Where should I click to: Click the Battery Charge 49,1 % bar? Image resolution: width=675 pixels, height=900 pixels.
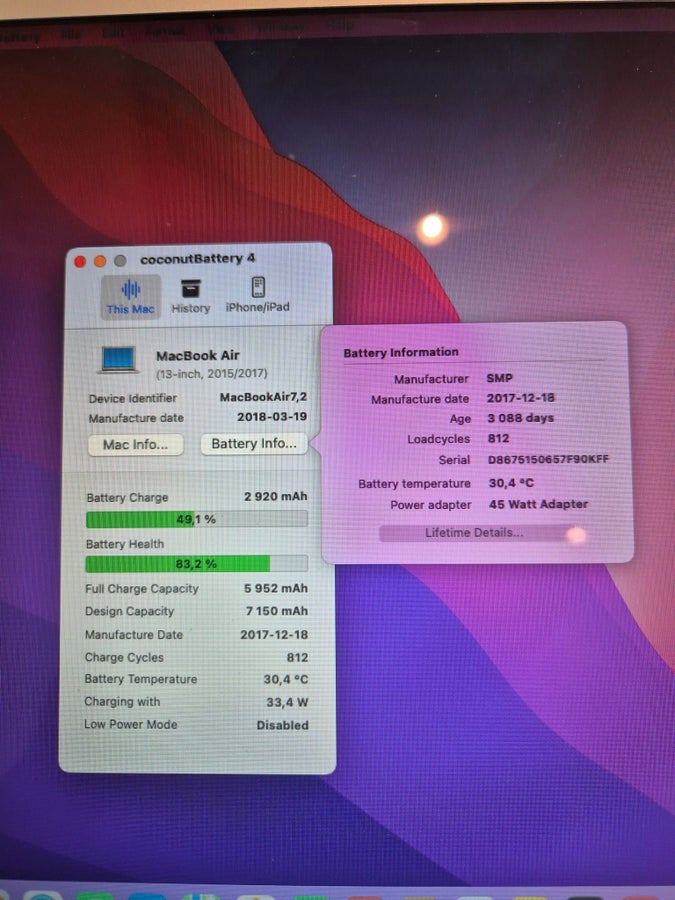click(196, 519)
